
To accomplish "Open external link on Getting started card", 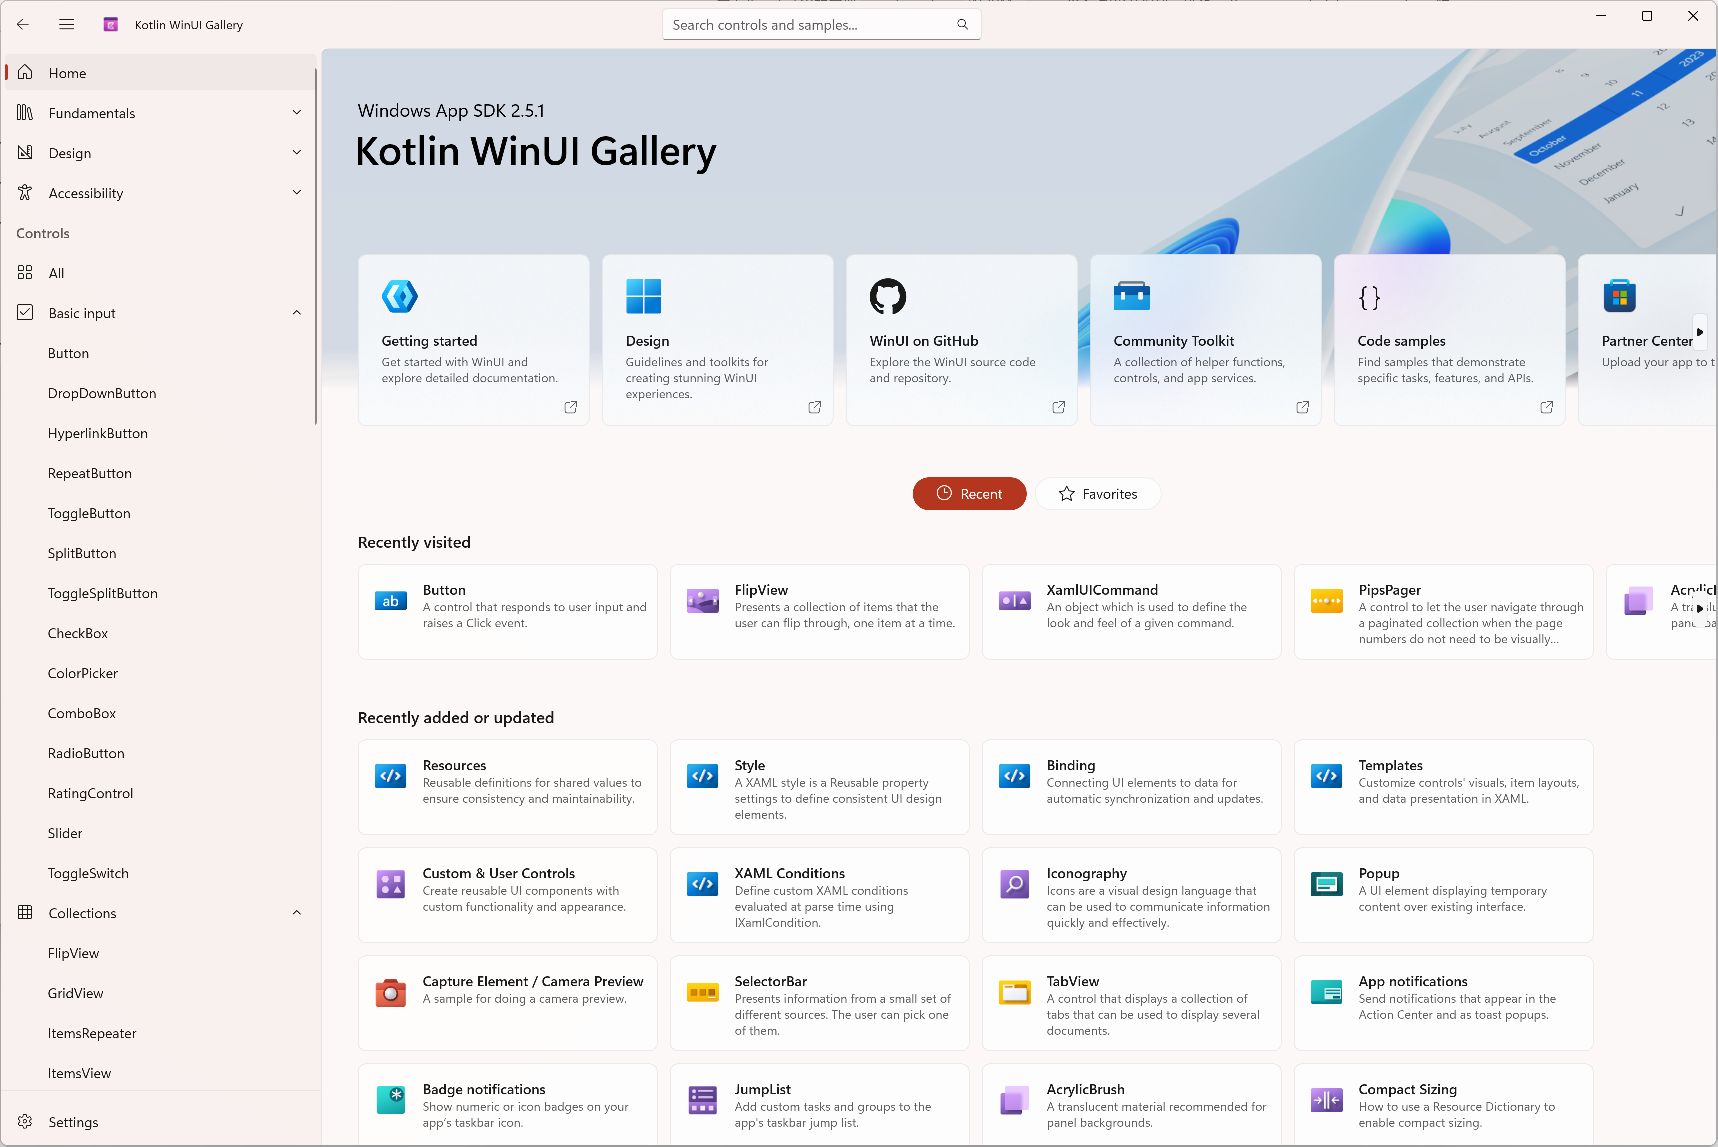I will pyautogui.click(x=571, y=407).
